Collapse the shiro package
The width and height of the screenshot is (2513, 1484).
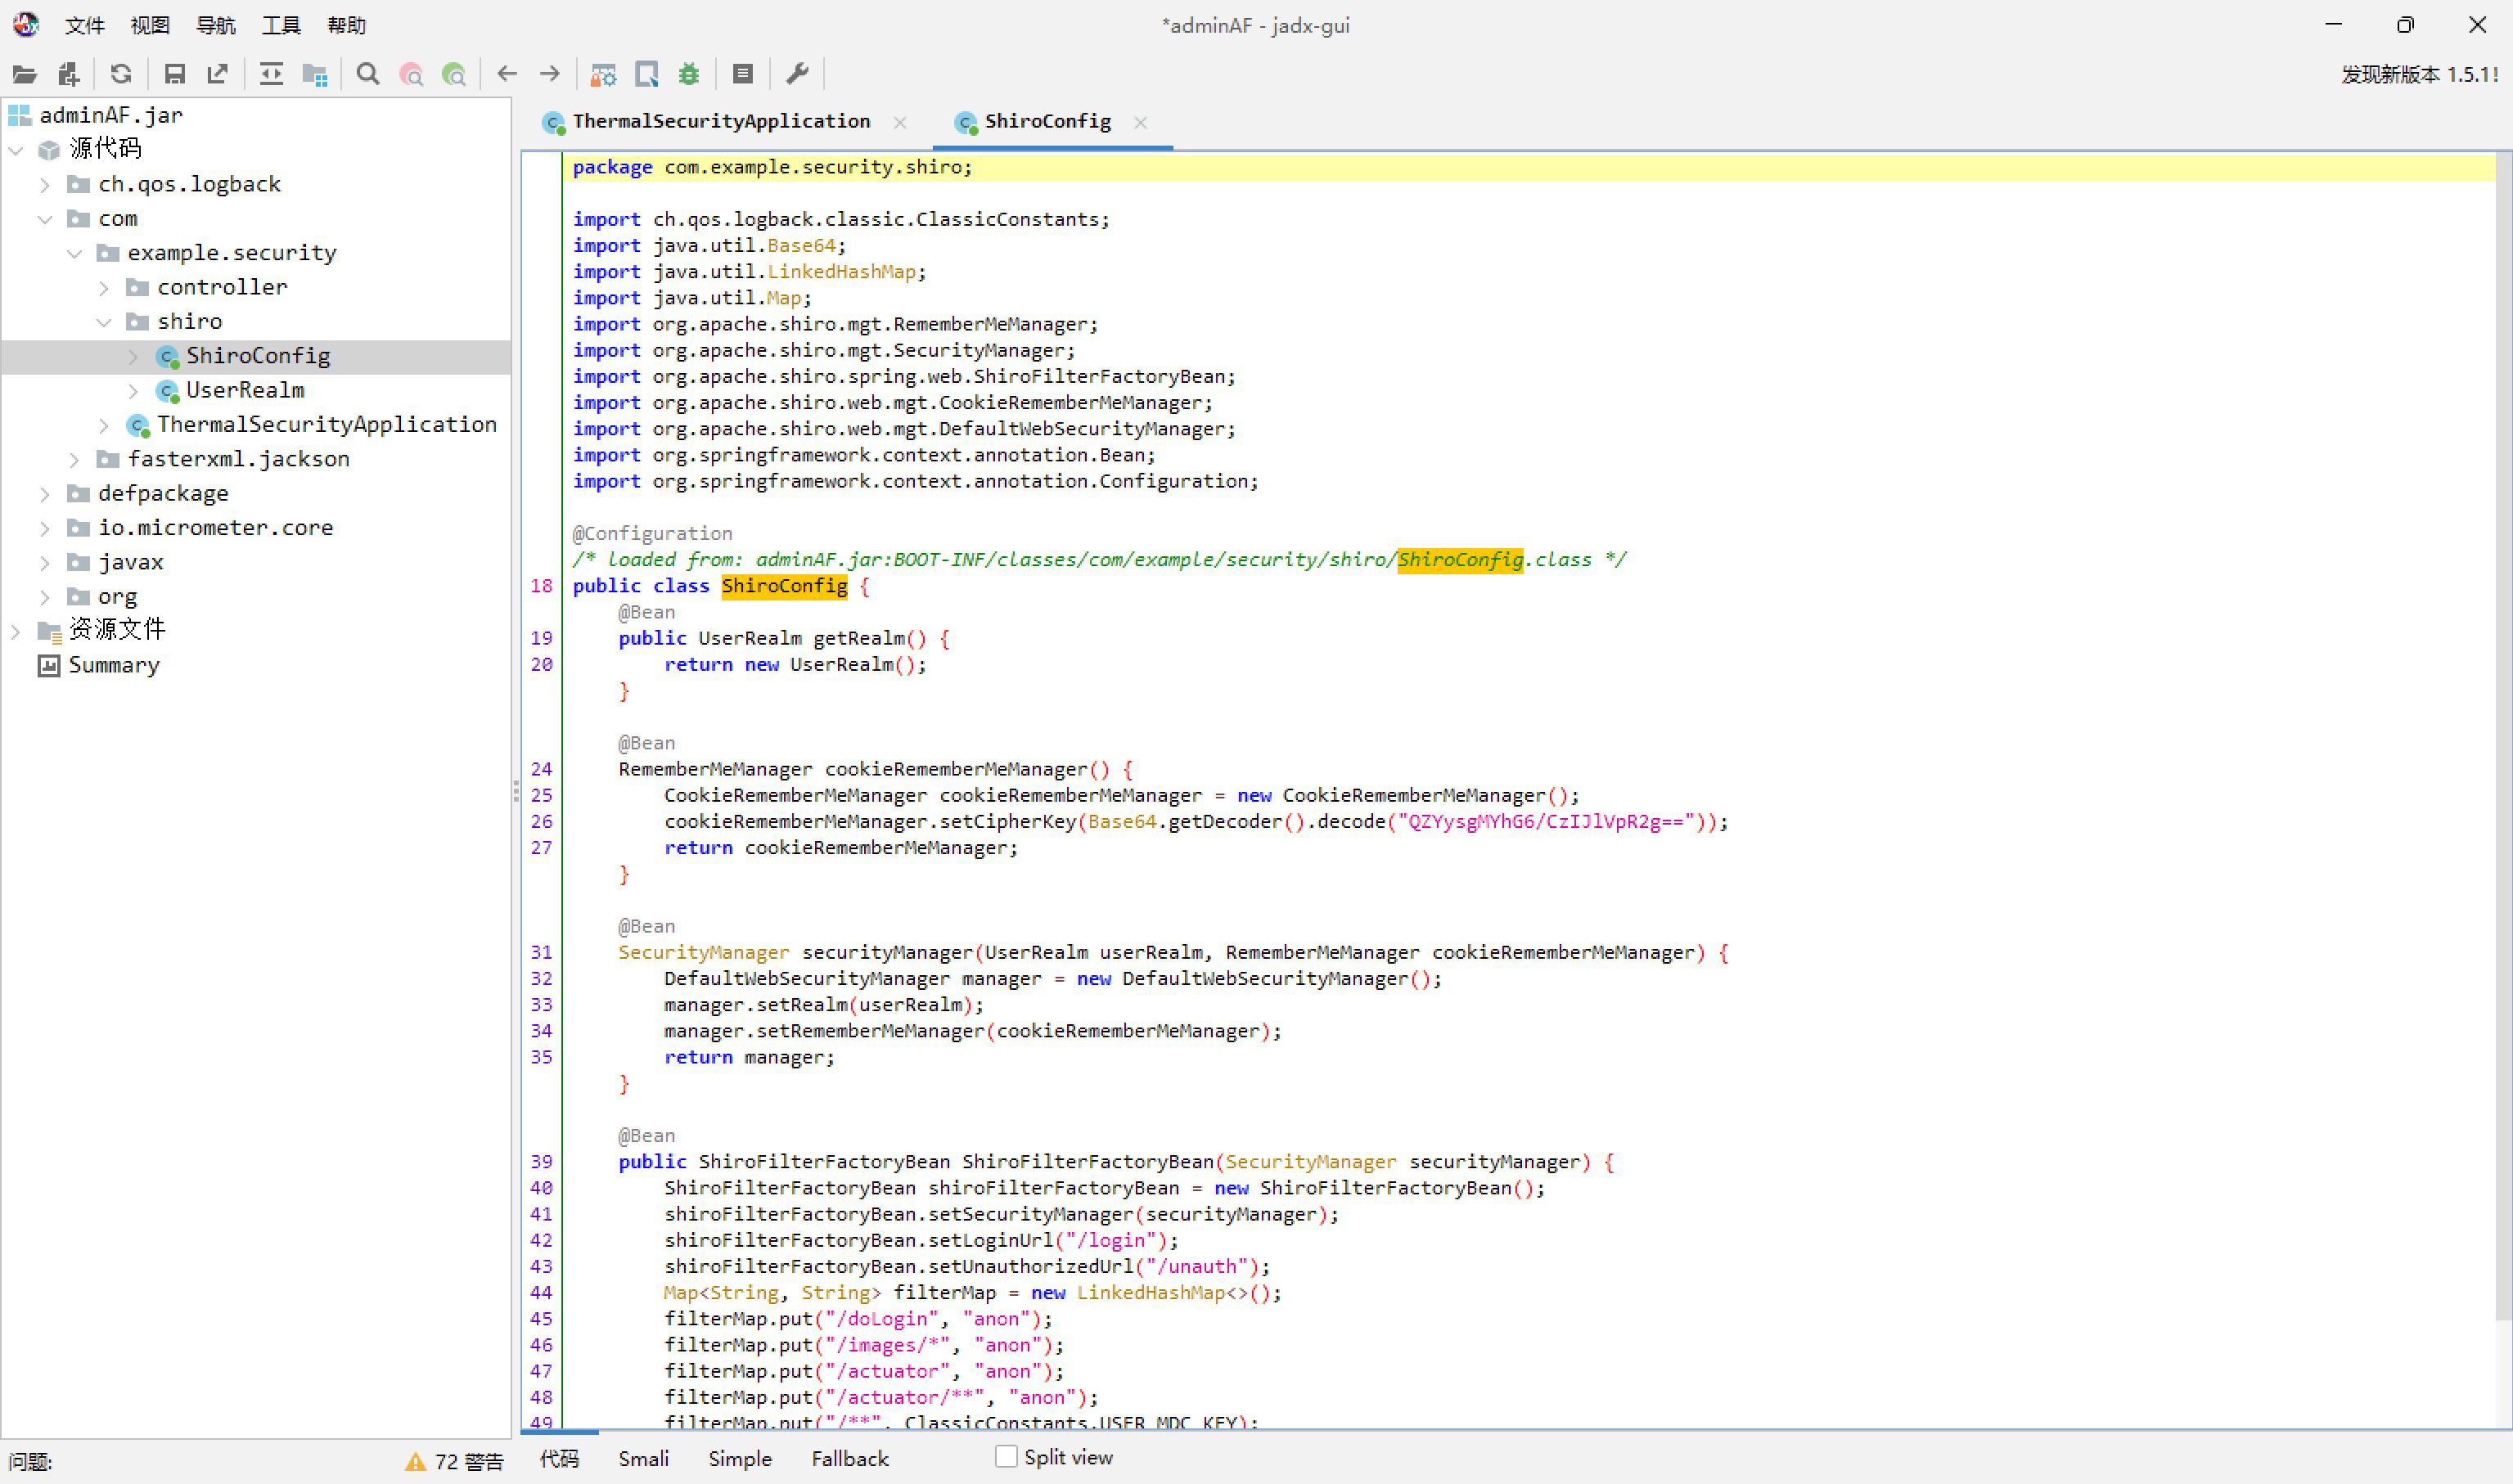point(104,322)
